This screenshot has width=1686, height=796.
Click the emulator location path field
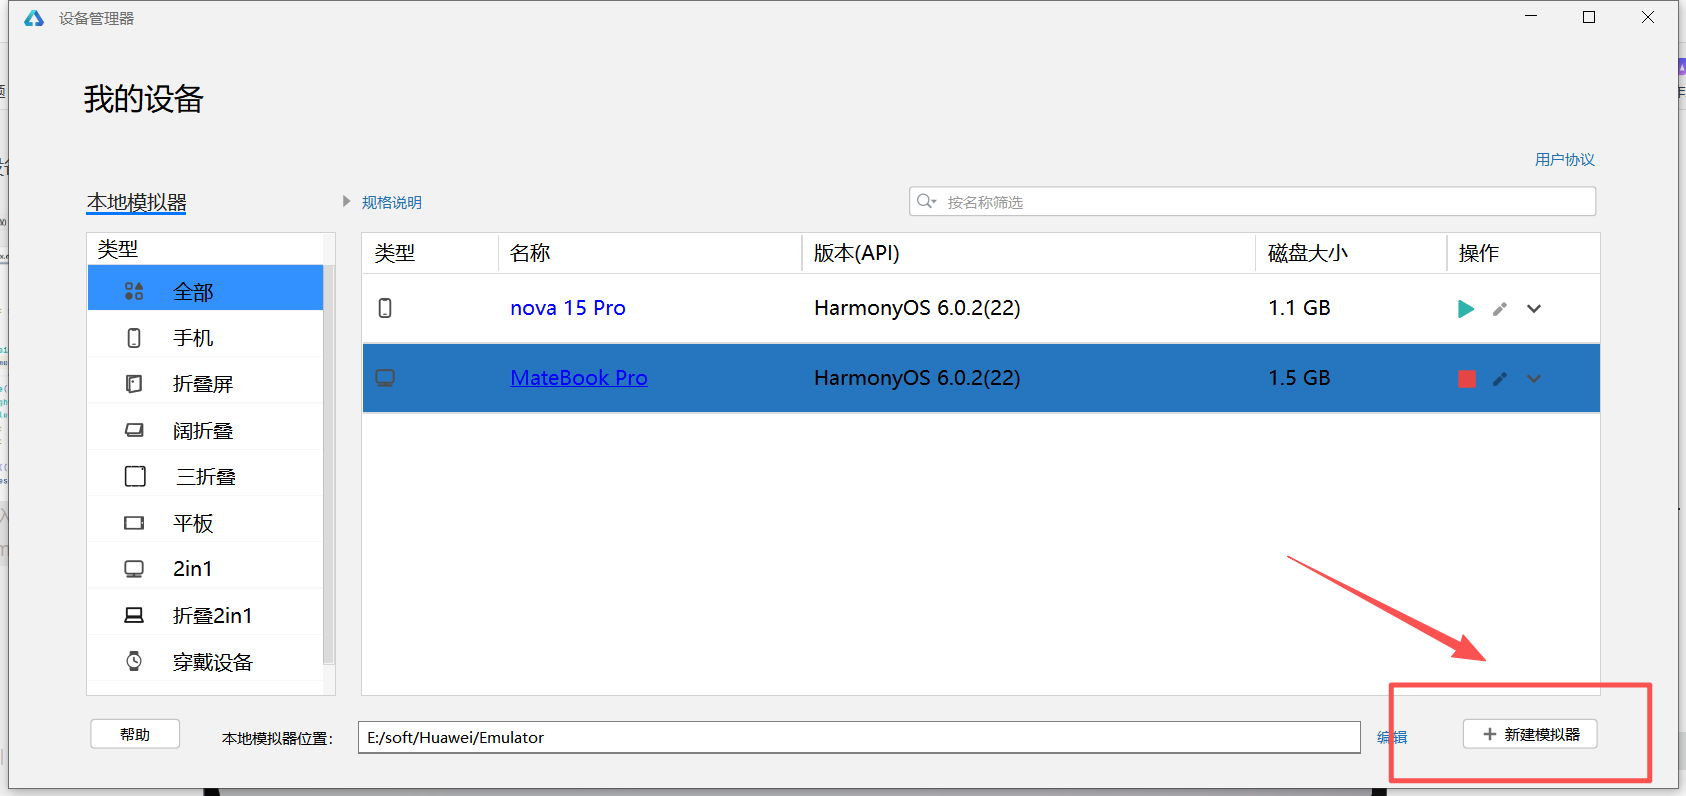[x=859, y=737]
